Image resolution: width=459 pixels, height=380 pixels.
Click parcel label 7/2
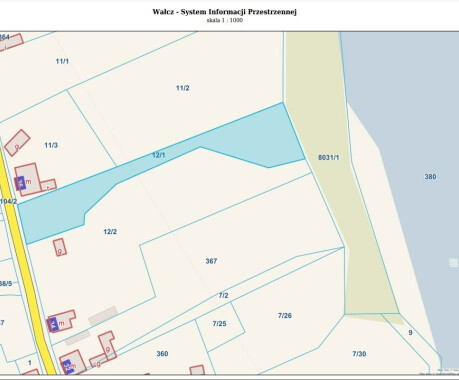(x=224, y=295)
